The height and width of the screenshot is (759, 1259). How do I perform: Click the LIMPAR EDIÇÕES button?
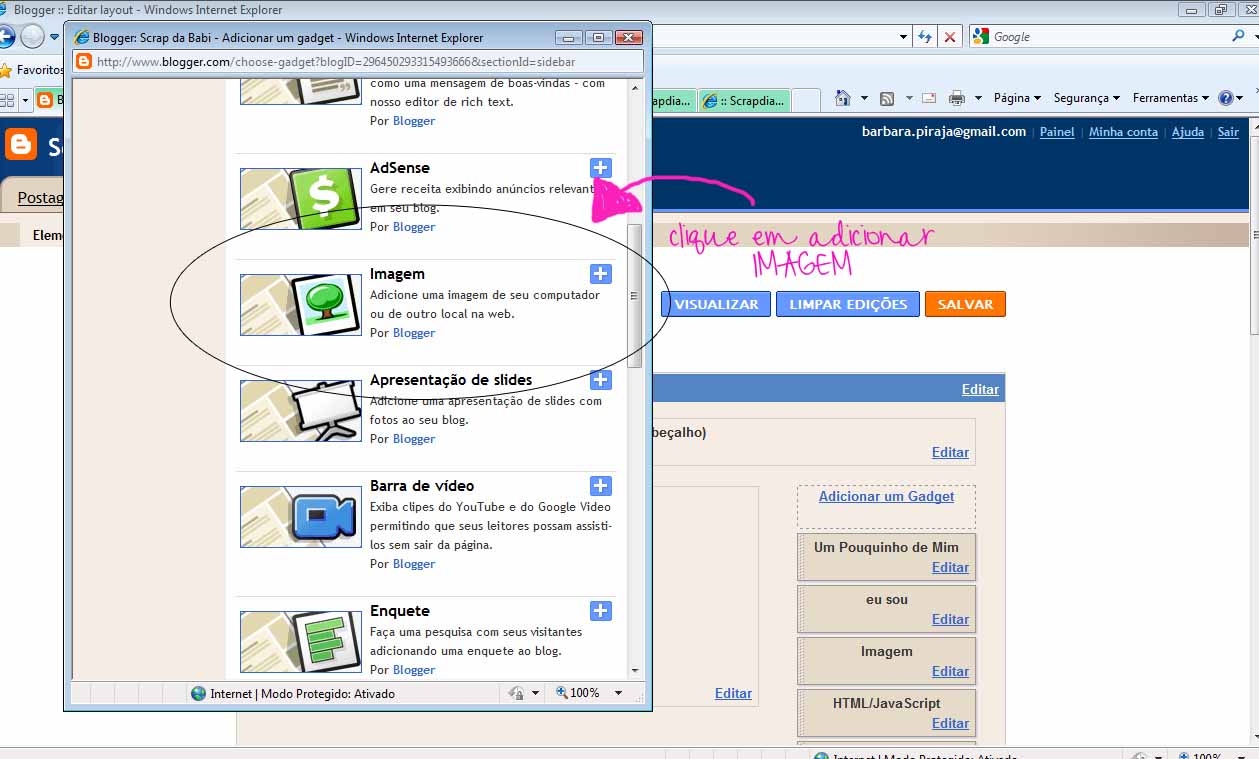[848, 304]
